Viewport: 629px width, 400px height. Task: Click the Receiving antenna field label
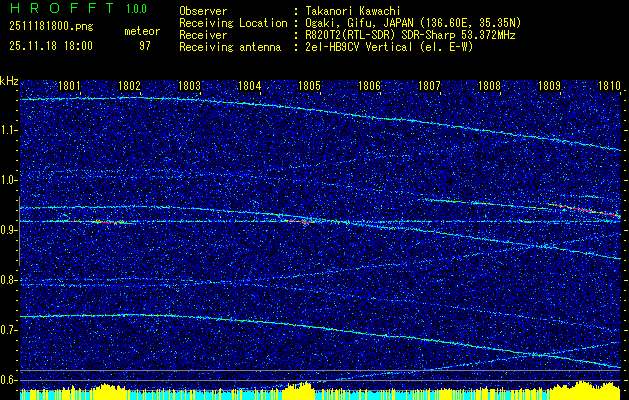pyautogui.click(x=230, y=47)
